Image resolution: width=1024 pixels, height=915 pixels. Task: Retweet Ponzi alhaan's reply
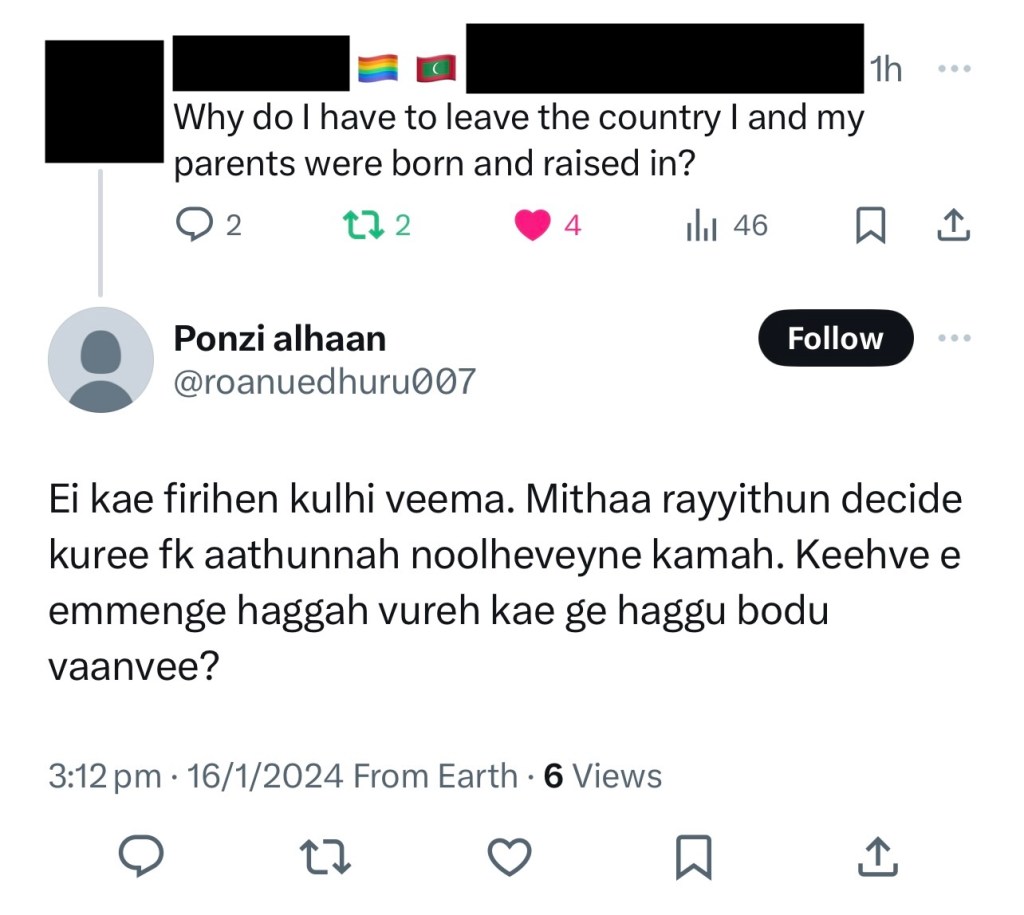[324, 855]
